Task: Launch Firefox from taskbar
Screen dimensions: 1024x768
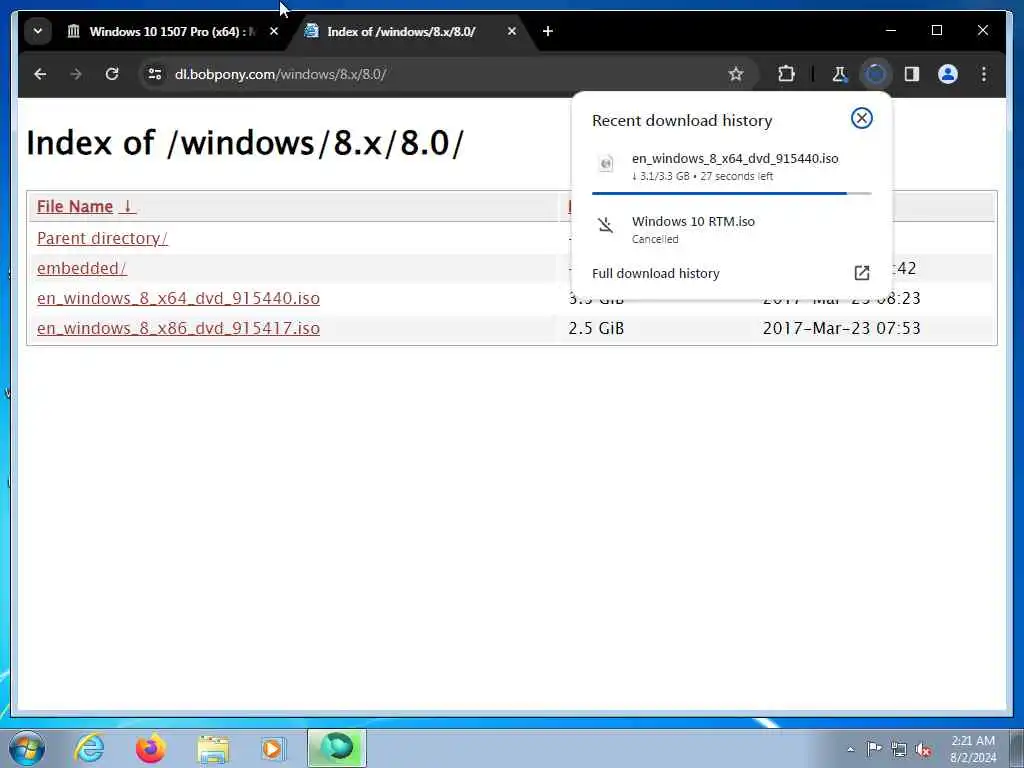Action: (150, 748)
